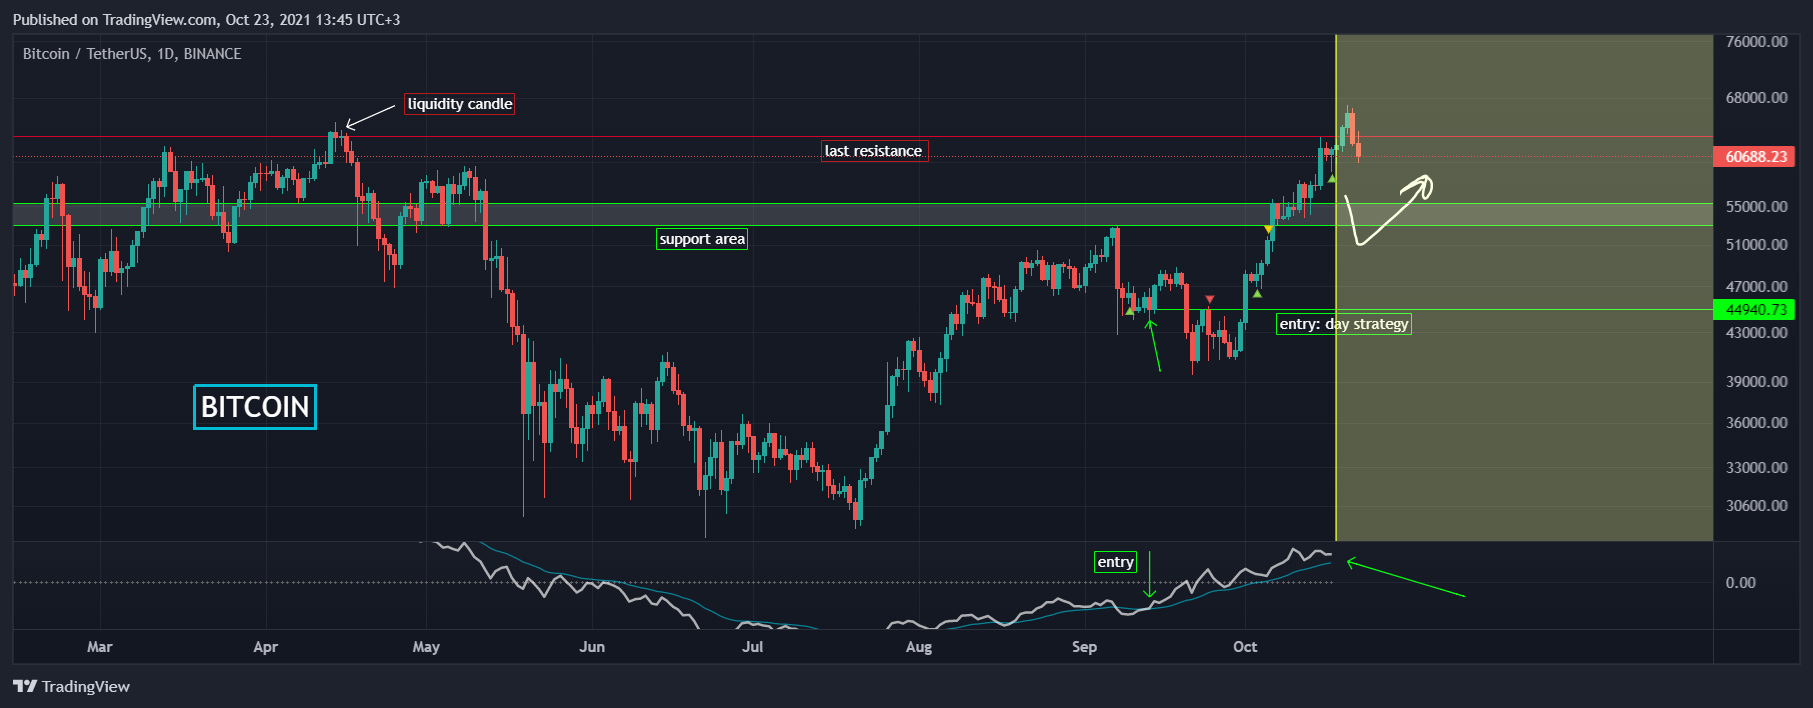Image resolution: width=1813 pixels, height=708 pixels.
Task: Click the 0.00 indicator axis label
Action: pos(1741,583)
